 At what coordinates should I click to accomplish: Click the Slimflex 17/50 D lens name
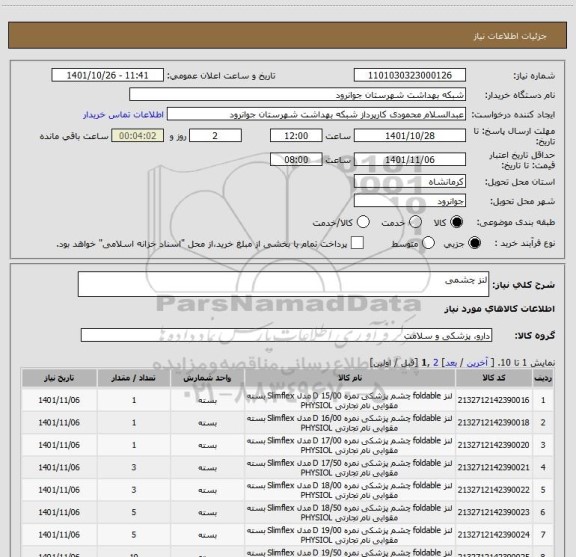[349, 468]
